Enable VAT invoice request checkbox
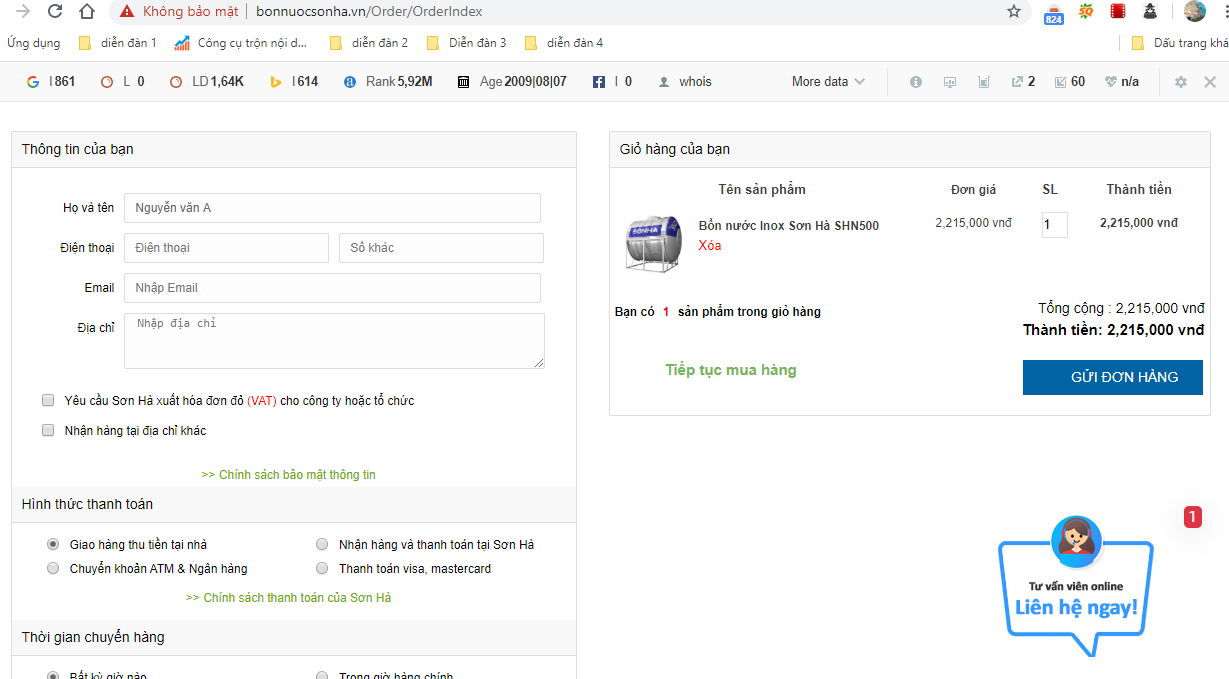1229x679 pixels. [48, 400]
